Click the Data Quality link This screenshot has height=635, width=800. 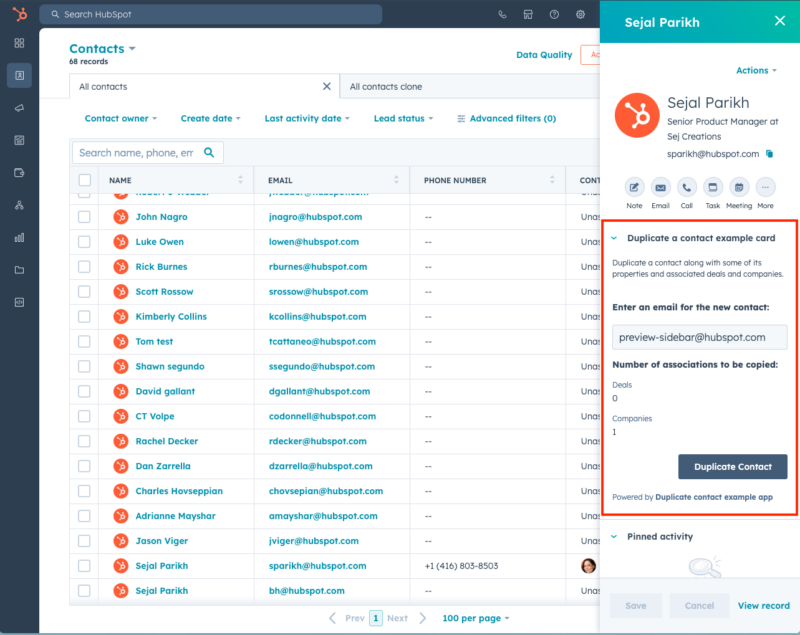pyautogui.click(x=544, y=55)
